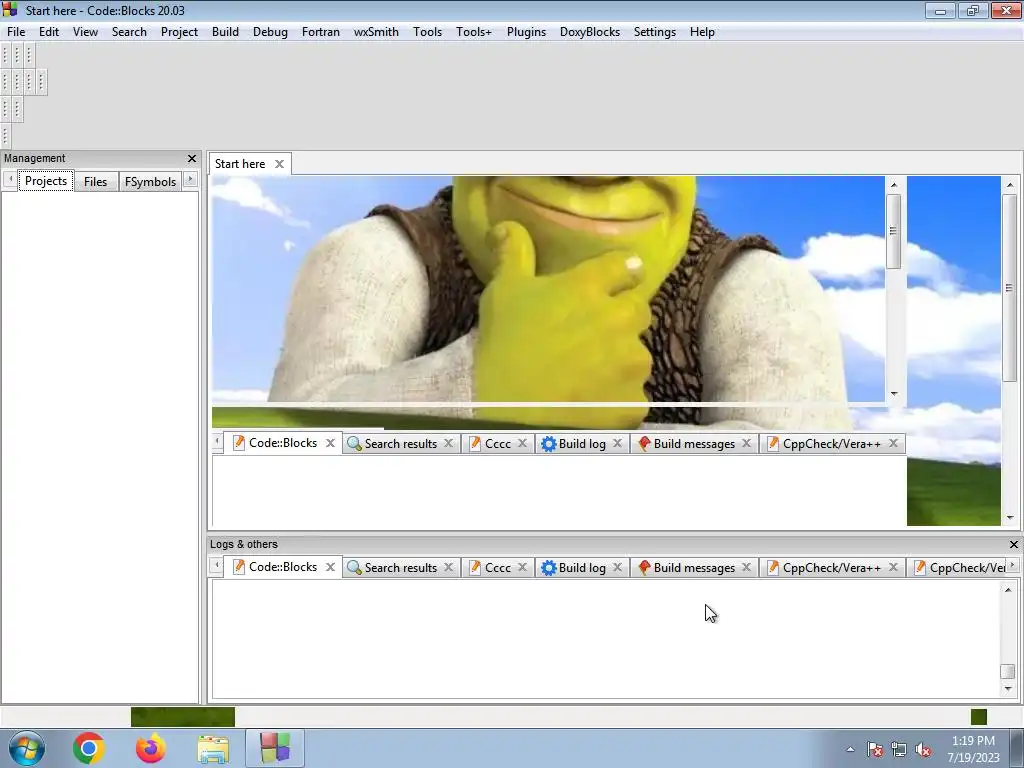Click the Management tabs right arrow
The image size is (1024, 768).
[190, 179]
